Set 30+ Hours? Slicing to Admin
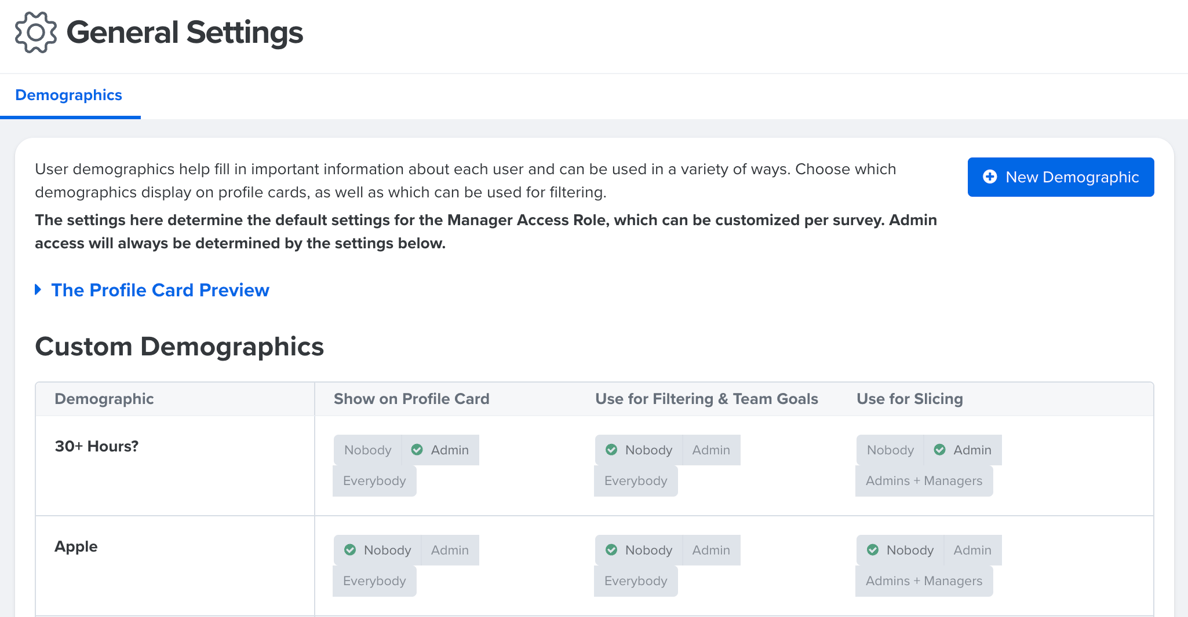Image resolution: width=1188 pixels, height=617 pixels. click(963, 449)
